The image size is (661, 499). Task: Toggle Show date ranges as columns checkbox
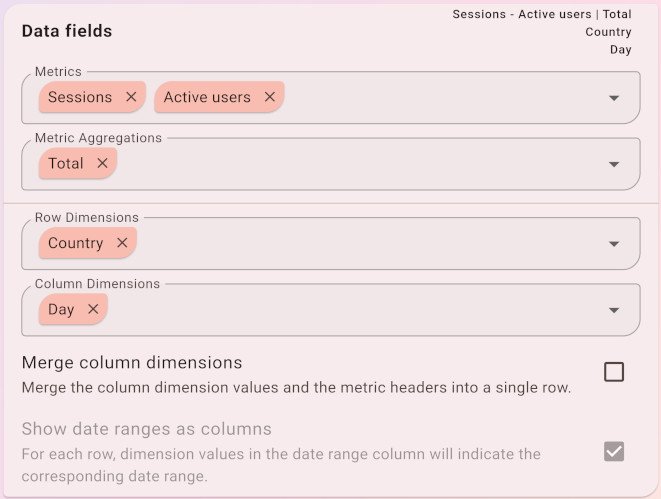click(614, 452)
